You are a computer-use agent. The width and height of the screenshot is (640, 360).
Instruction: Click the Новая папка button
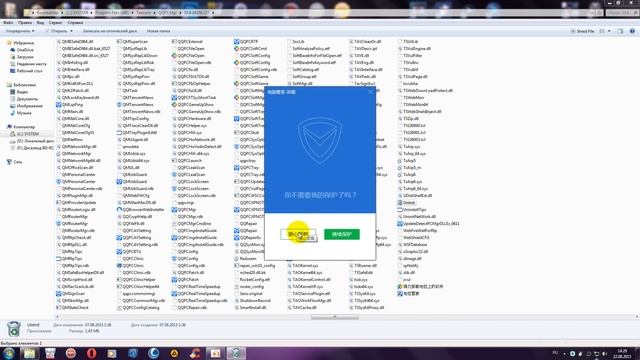158,31
